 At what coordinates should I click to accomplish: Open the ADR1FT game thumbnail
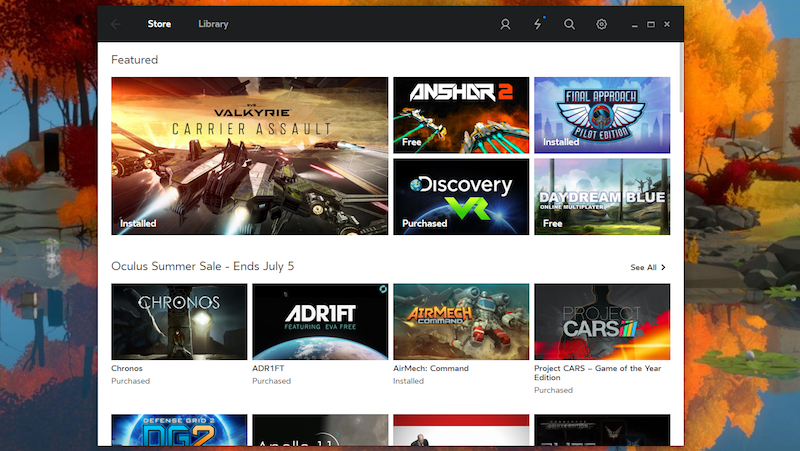[x=320, y=321]
